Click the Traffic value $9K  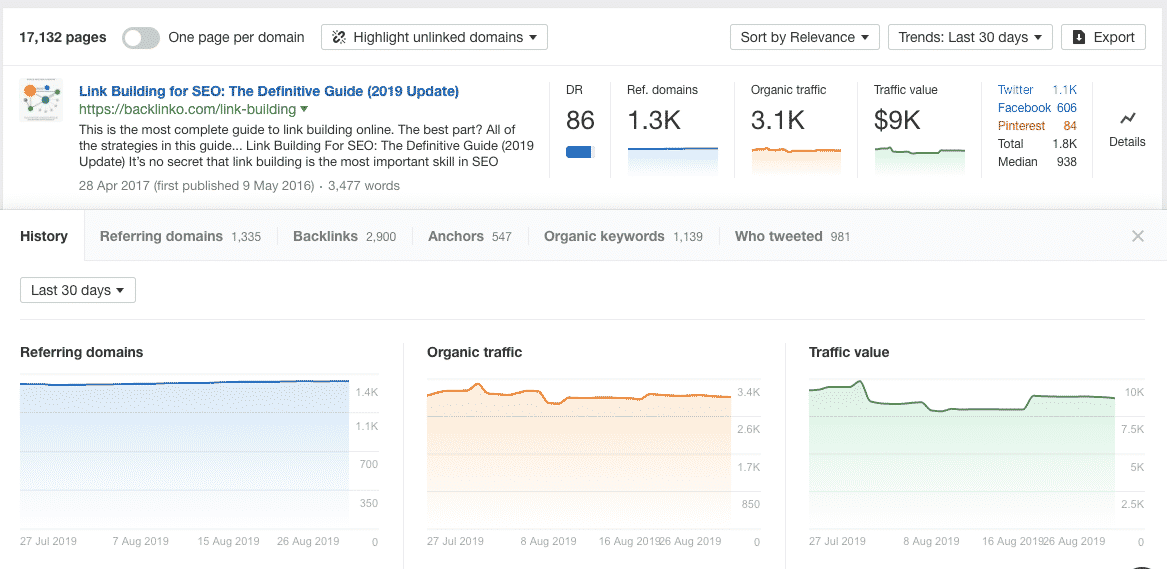(x=898, y=120)
